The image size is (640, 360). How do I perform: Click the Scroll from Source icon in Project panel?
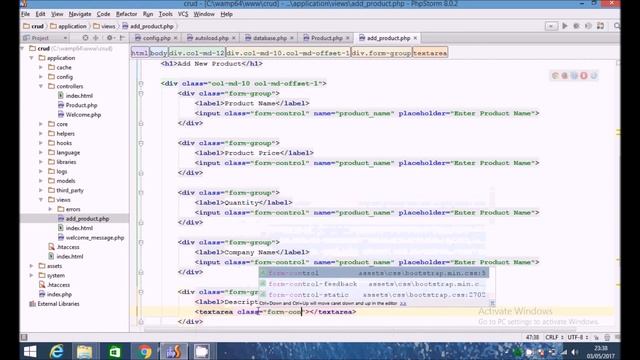[x=85, y=38]
